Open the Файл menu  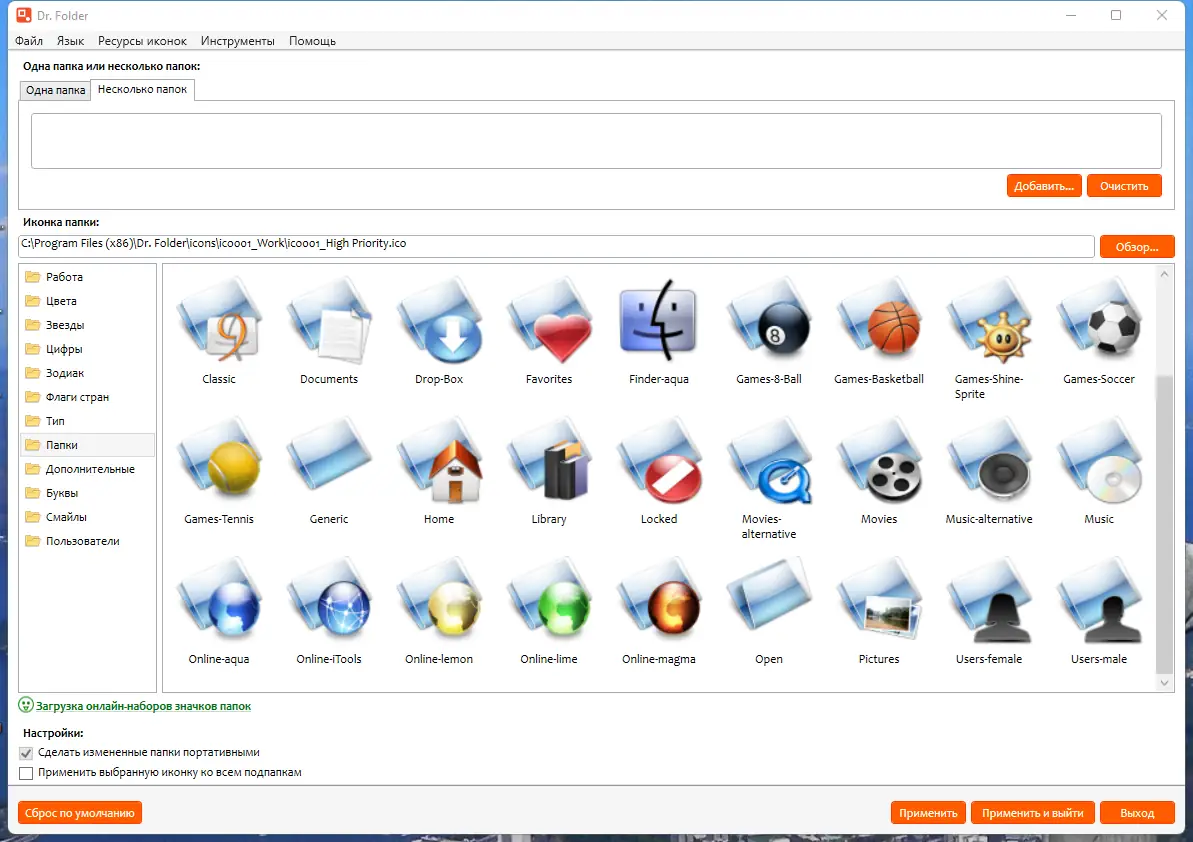point(29,41)
